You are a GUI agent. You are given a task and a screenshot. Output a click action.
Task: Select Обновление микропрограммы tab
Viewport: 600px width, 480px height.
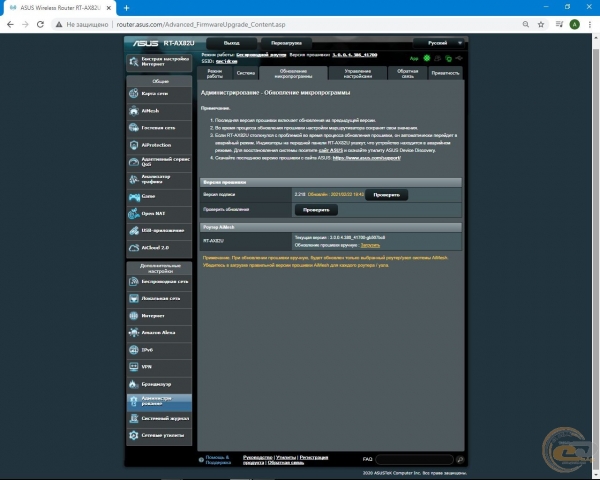293,73
